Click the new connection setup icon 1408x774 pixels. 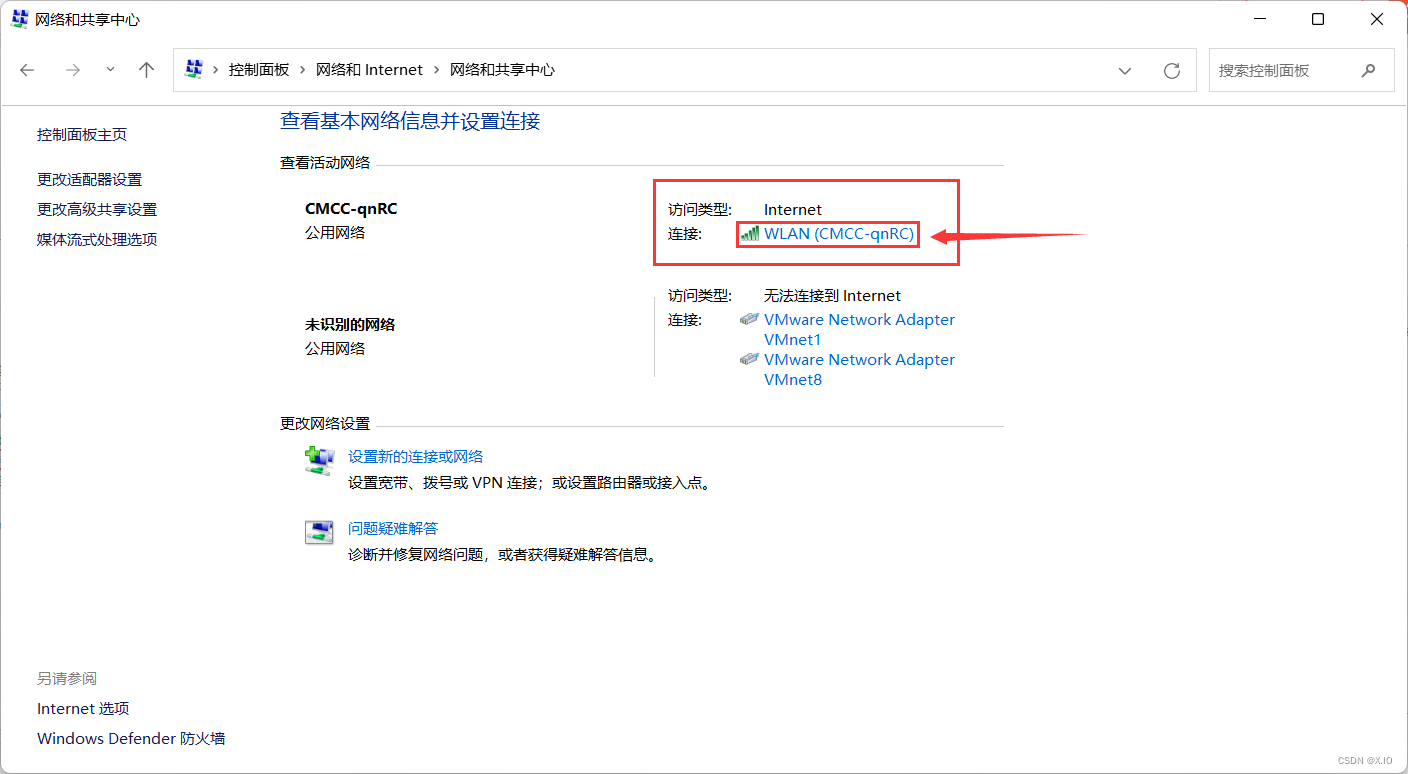pos(319,460)
